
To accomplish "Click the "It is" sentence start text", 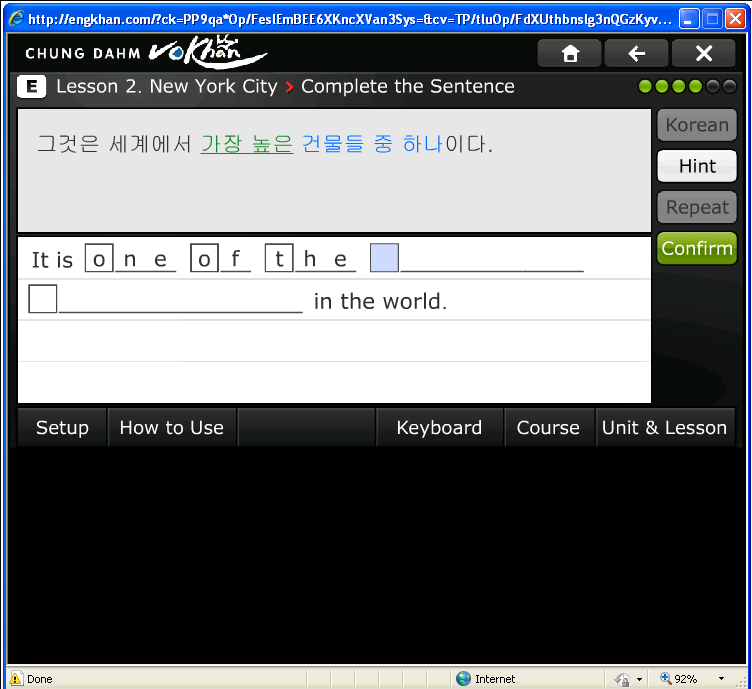I will pos(52,260).
